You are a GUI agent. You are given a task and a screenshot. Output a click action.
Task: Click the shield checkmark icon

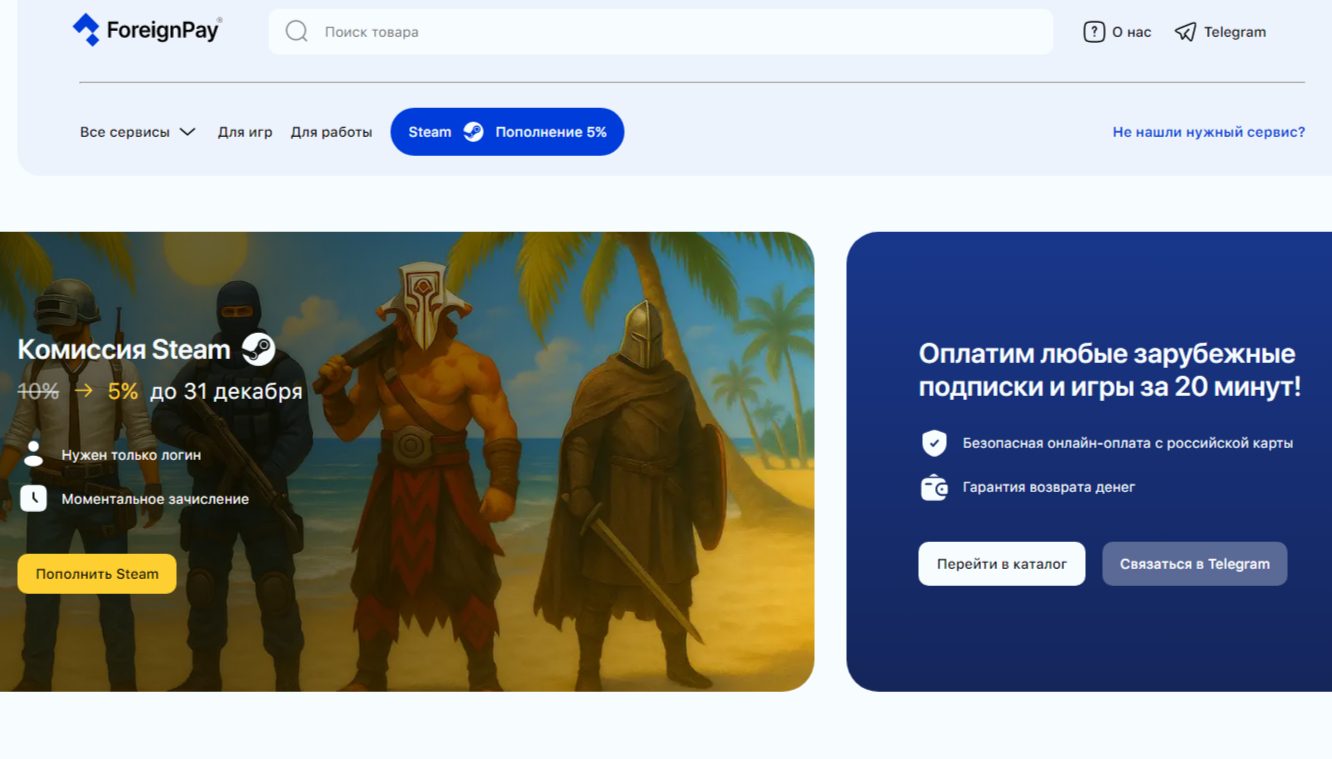pos(934,443)
